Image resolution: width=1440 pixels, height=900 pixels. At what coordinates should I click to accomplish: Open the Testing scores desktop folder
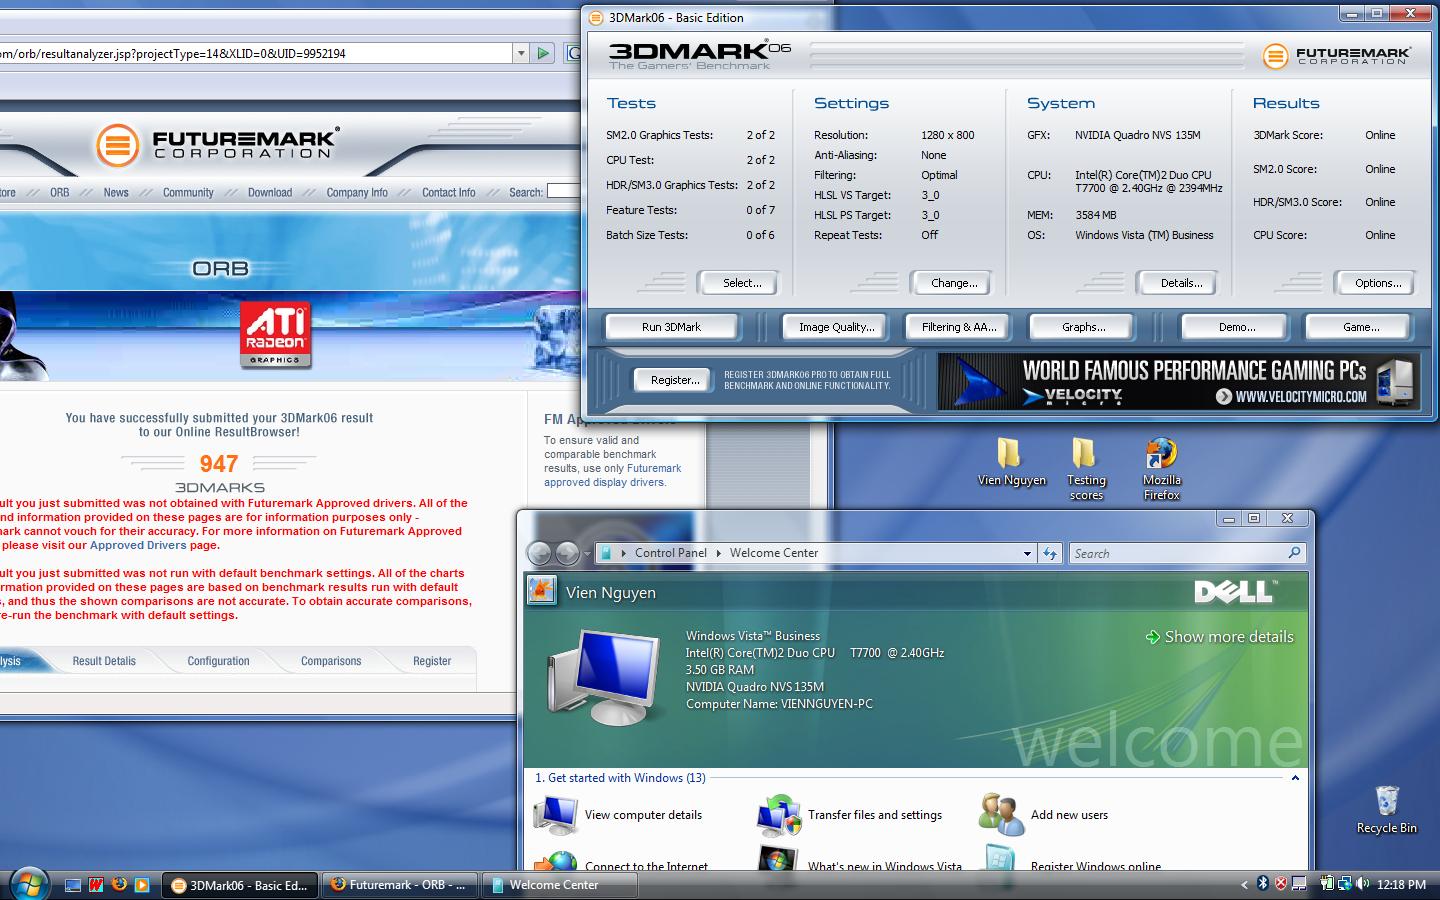tap(1086, 468)
